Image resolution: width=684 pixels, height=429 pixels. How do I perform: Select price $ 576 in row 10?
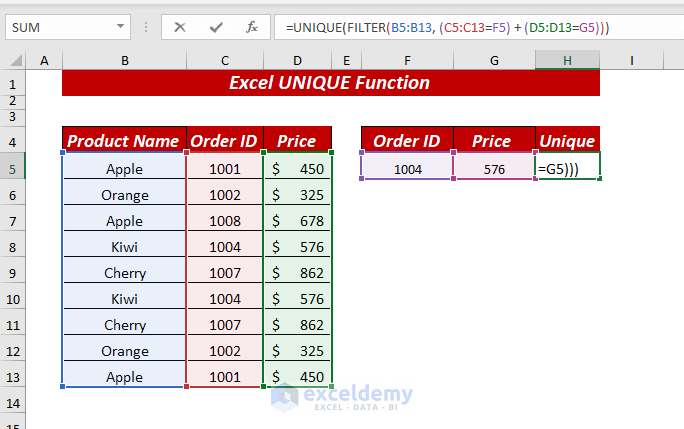coord(298,296)
